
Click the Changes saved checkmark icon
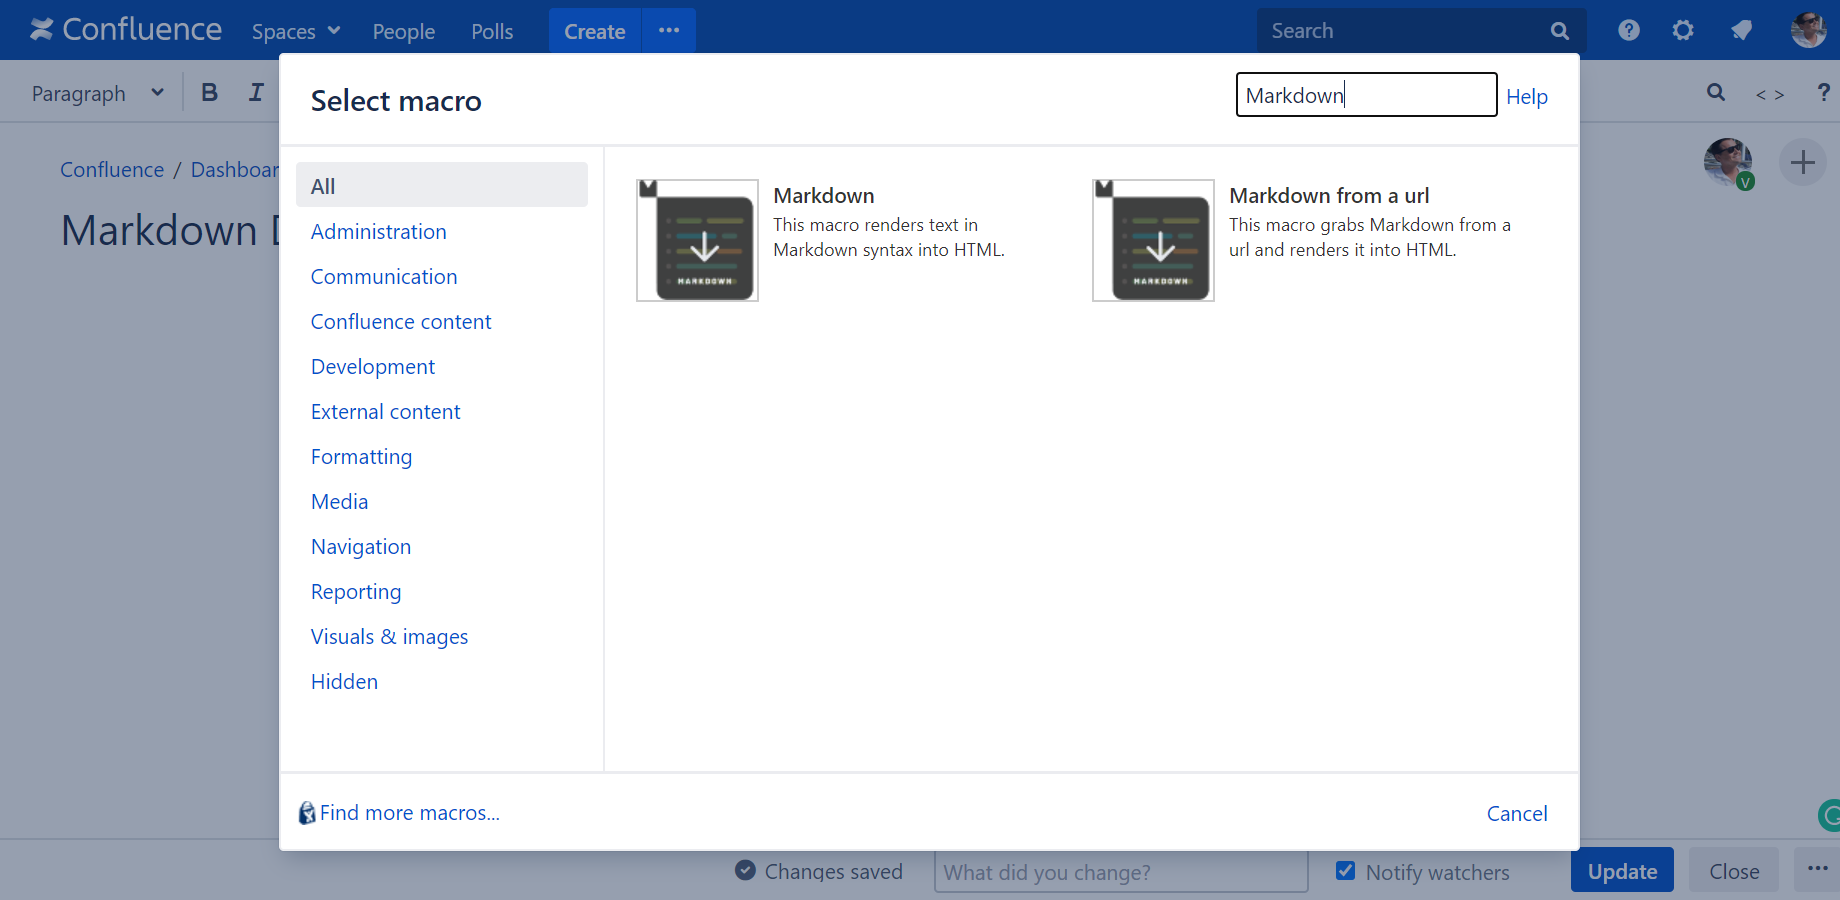click(745, 870)
